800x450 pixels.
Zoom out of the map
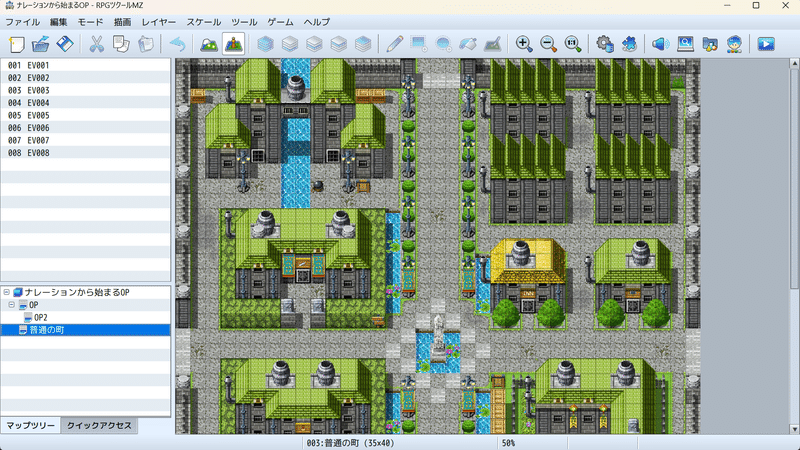(x=548, y=44)
